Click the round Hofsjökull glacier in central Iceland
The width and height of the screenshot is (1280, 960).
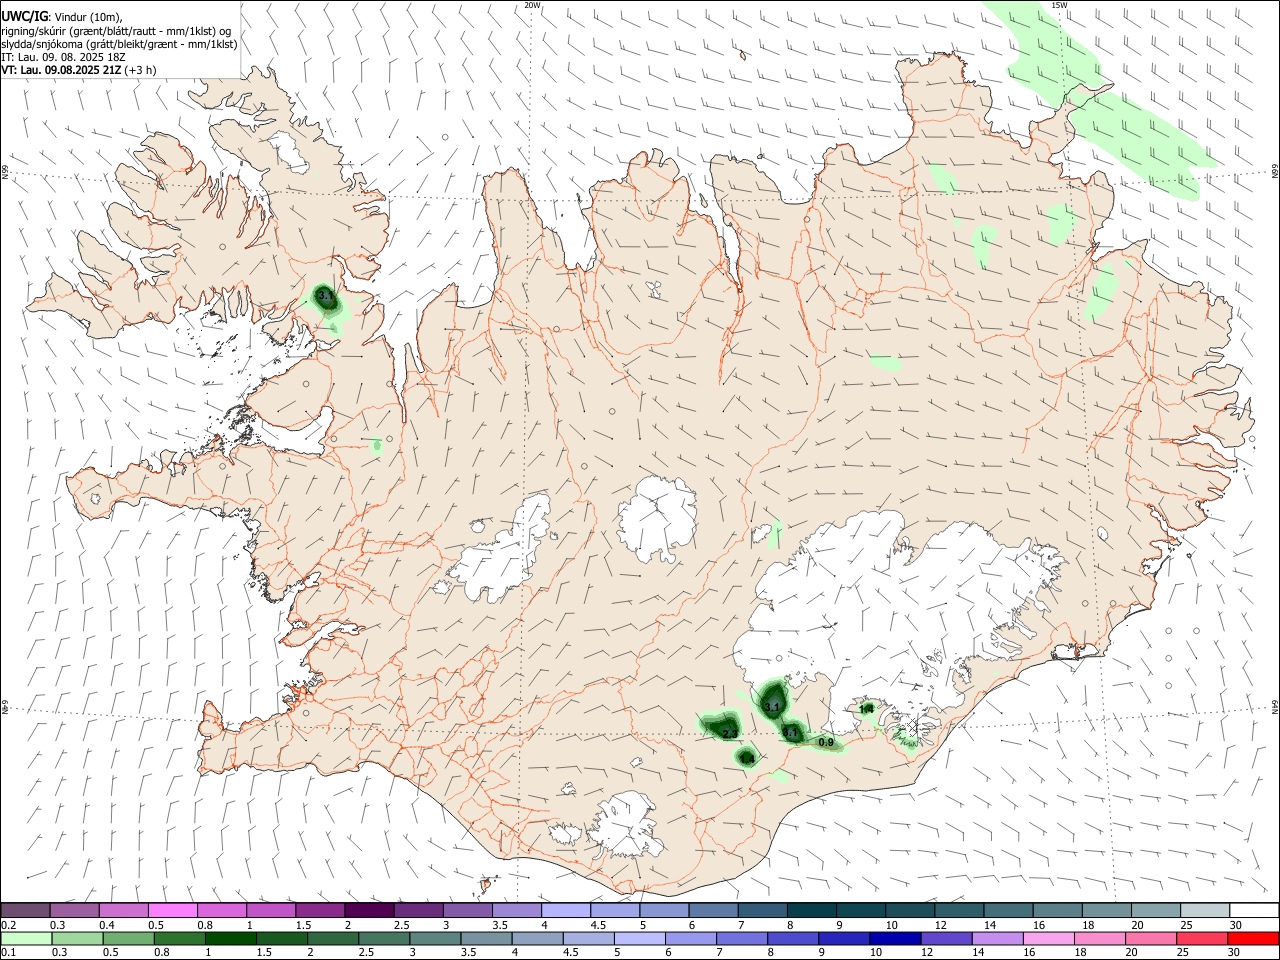click(x=657, y=520)
